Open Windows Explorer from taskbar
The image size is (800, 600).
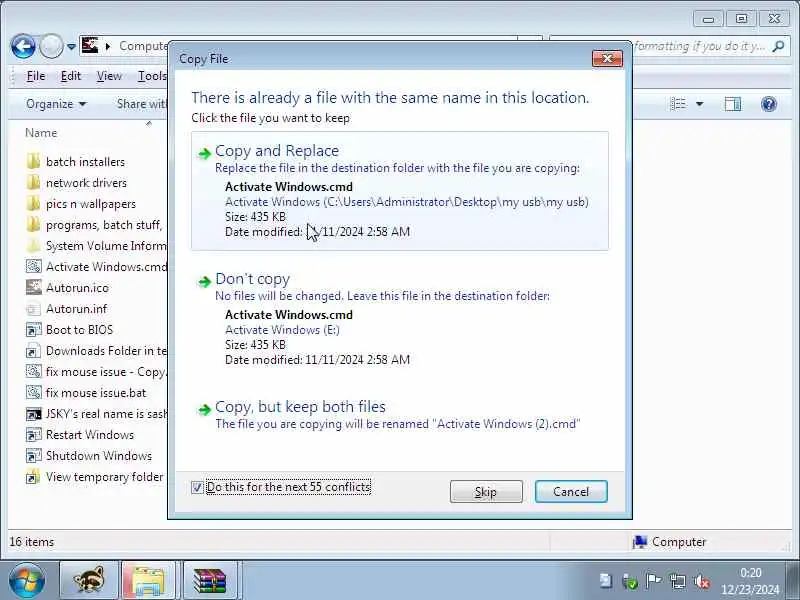(148, 580)
